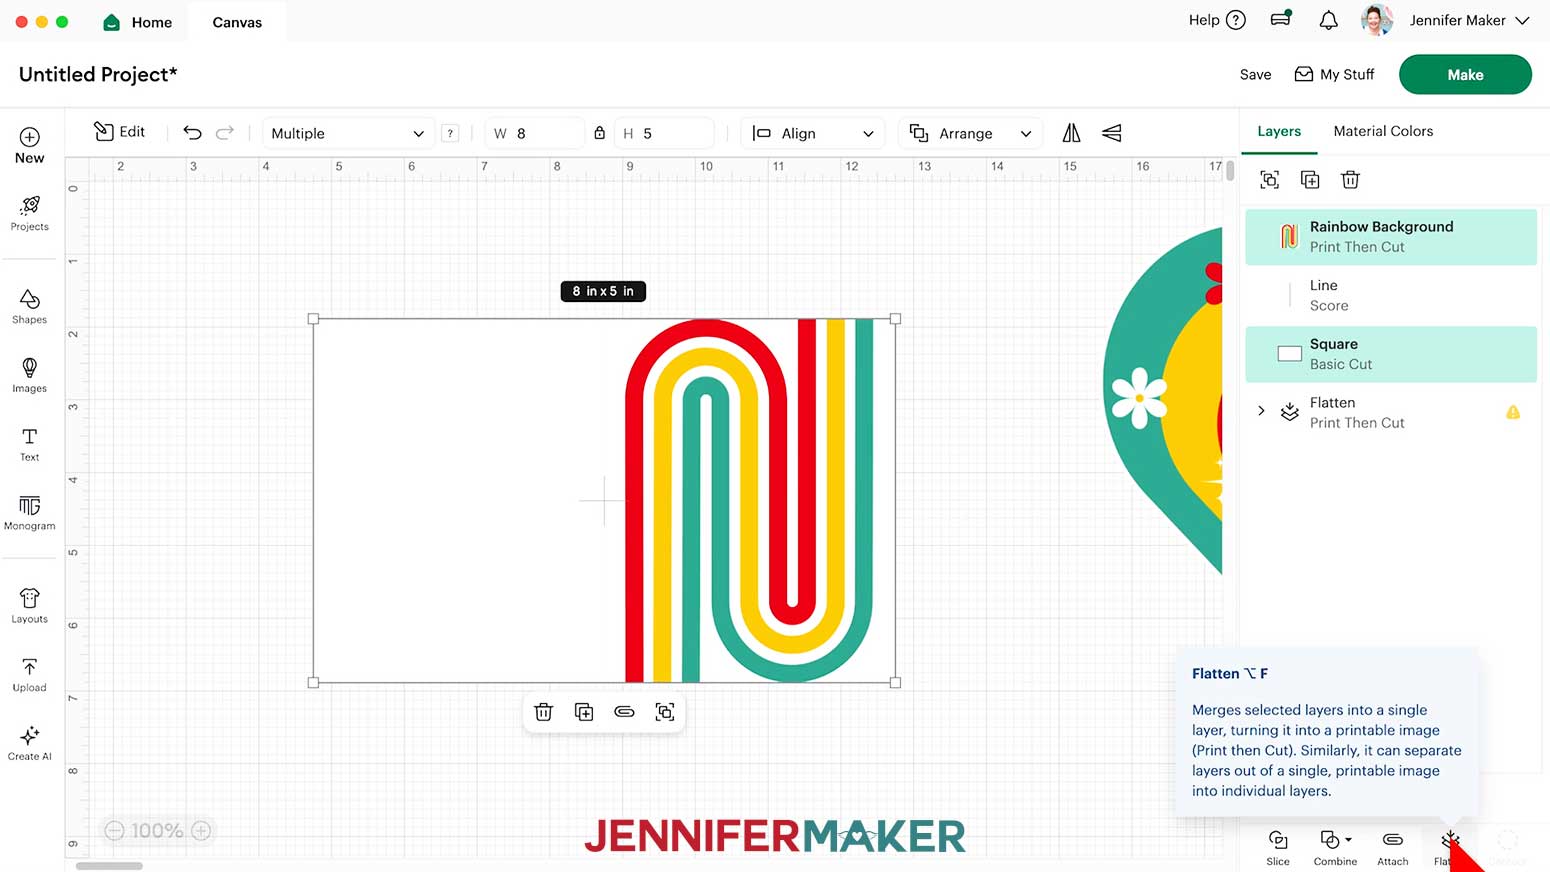This screenshot has height=872, width=1550.
Task: Toggle the size aspect ratio lock
Action: point(599,133)
